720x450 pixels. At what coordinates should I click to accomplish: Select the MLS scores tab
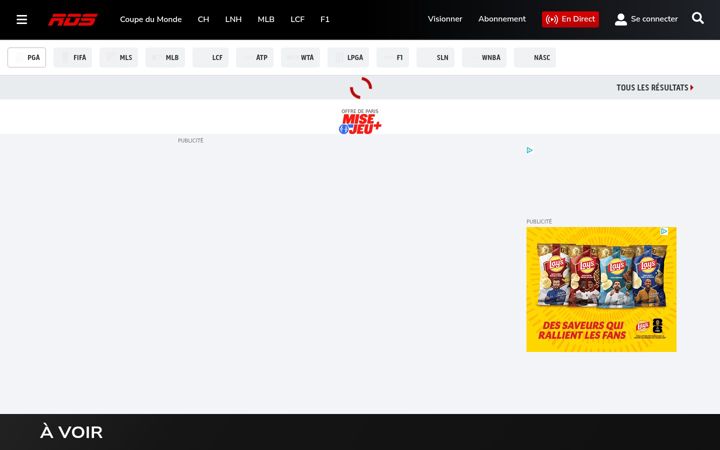[x=118, y=57]
